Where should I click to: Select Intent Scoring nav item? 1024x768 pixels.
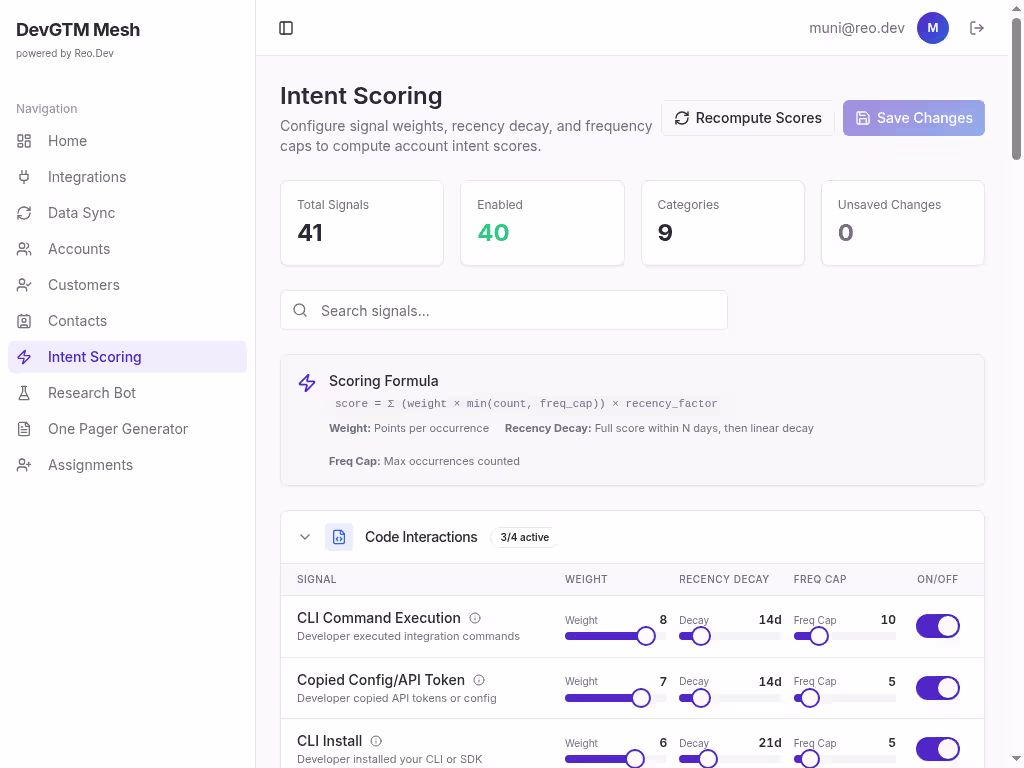[x=127, y=357]
